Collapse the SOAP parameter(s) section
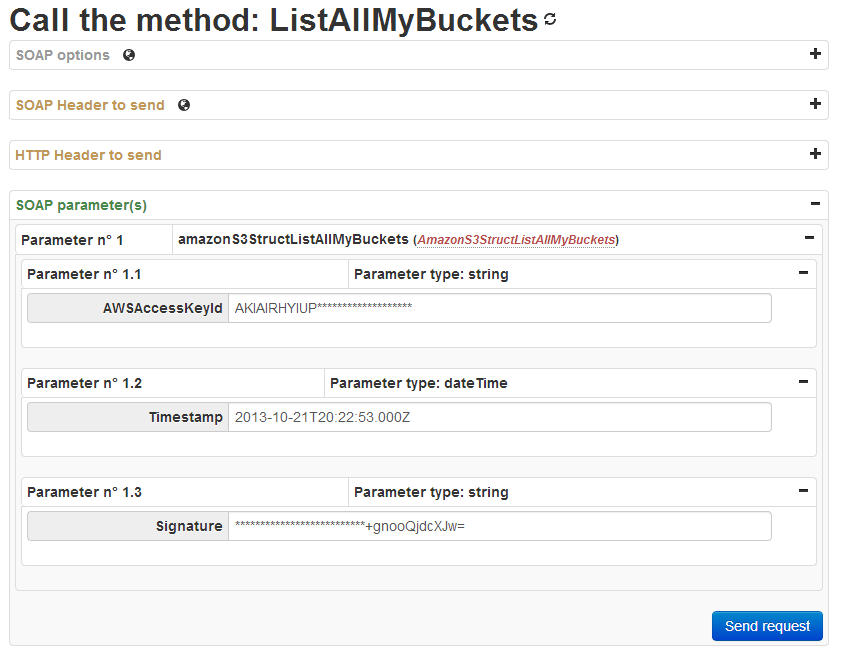Viewport: 842px width, 657px height. coord(815,204)
